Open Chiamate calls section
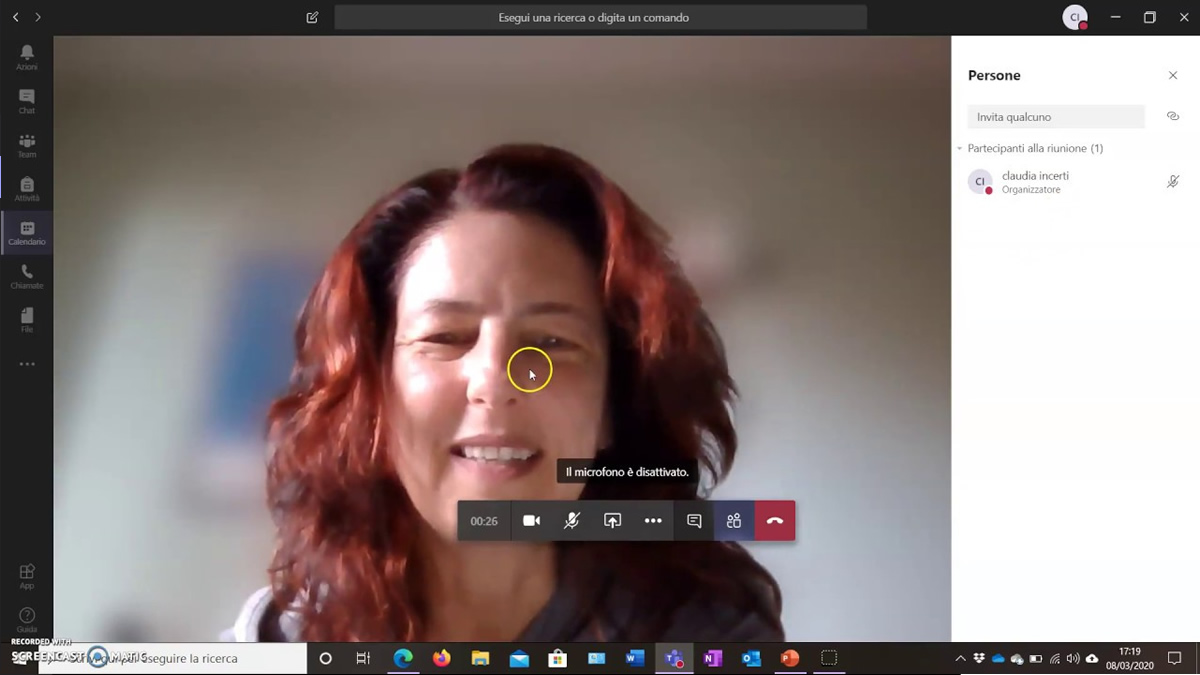The height and width of the screenshot is (675, 1200). 27,277
